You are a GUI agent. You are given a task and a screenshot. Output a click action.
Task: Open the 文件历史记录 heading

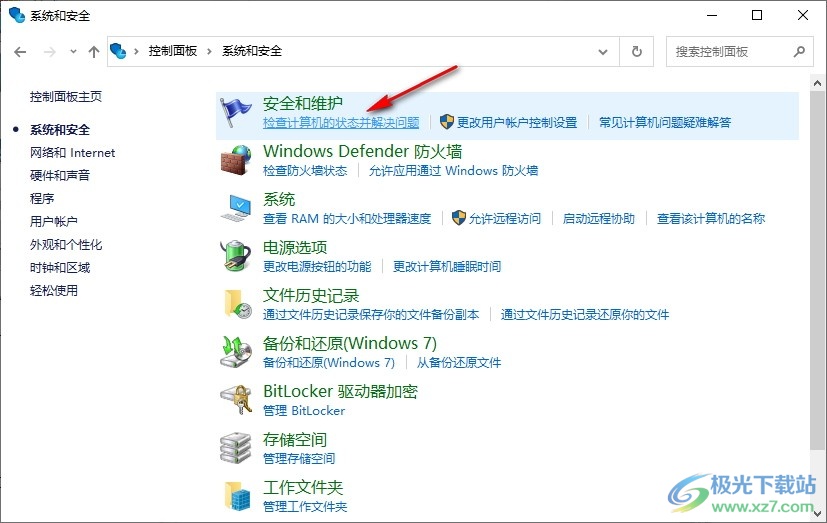pyautogui.click(x=311, y=295)
